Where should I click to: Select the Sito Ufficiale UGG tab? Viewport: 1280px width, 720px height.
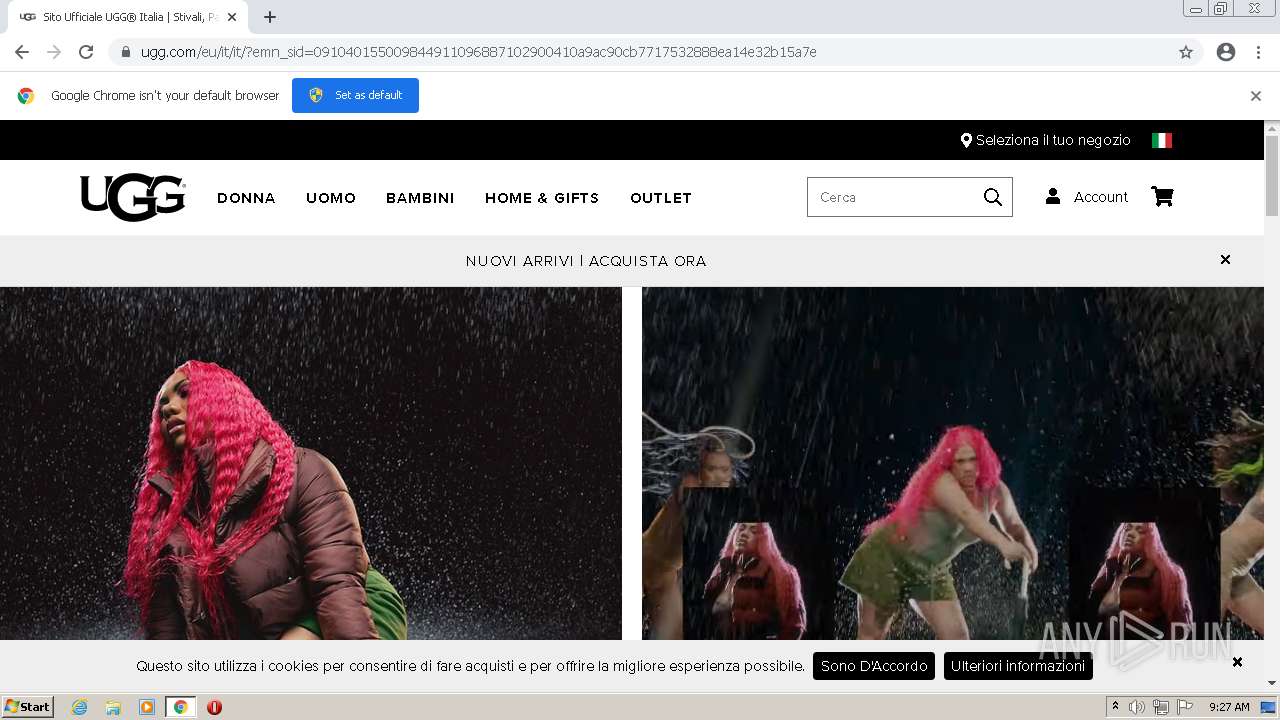(128, 17)
